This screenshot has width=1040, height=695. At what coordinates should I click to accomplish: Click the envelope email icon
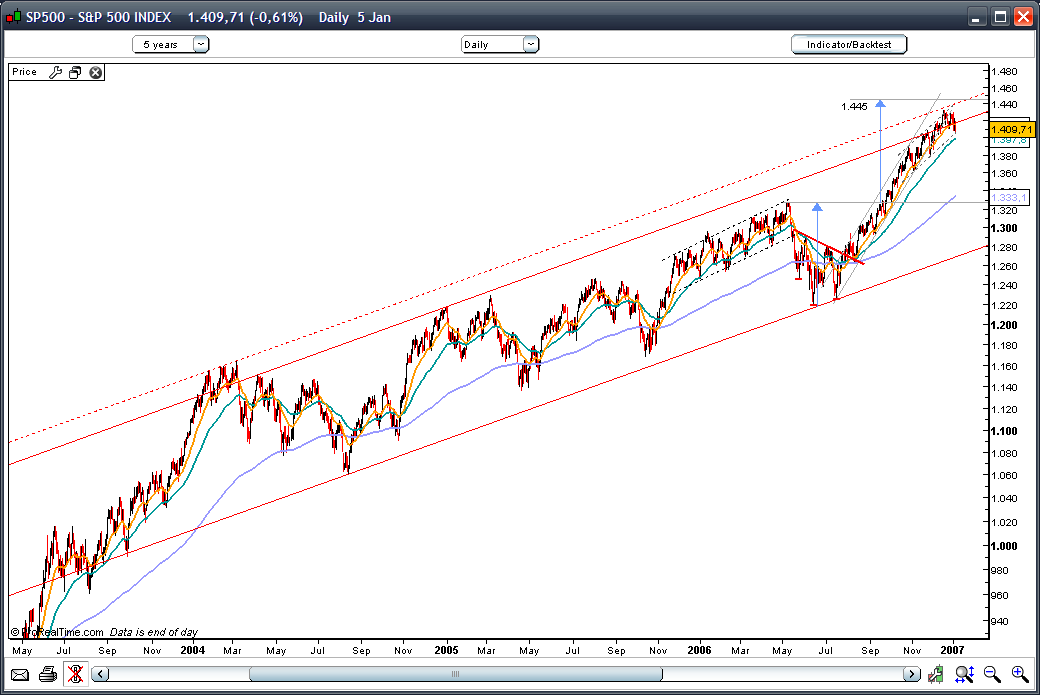[21, 674]
